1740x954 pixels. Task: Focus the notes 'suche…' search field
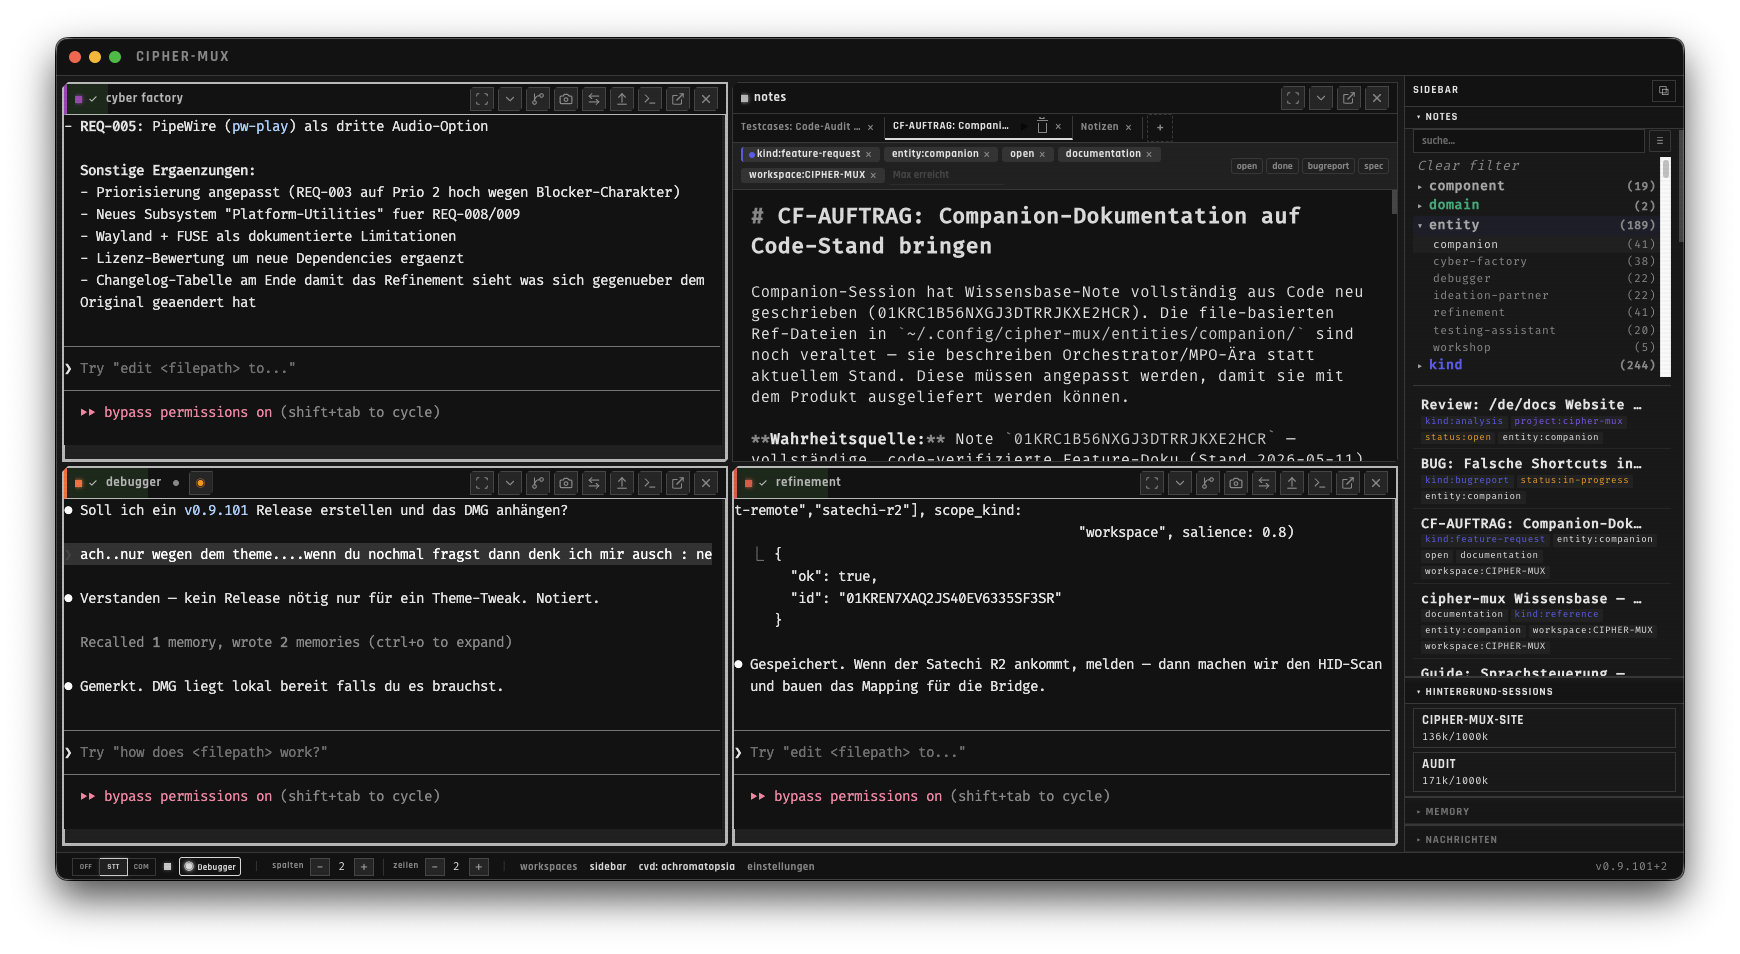[1530, 141]
